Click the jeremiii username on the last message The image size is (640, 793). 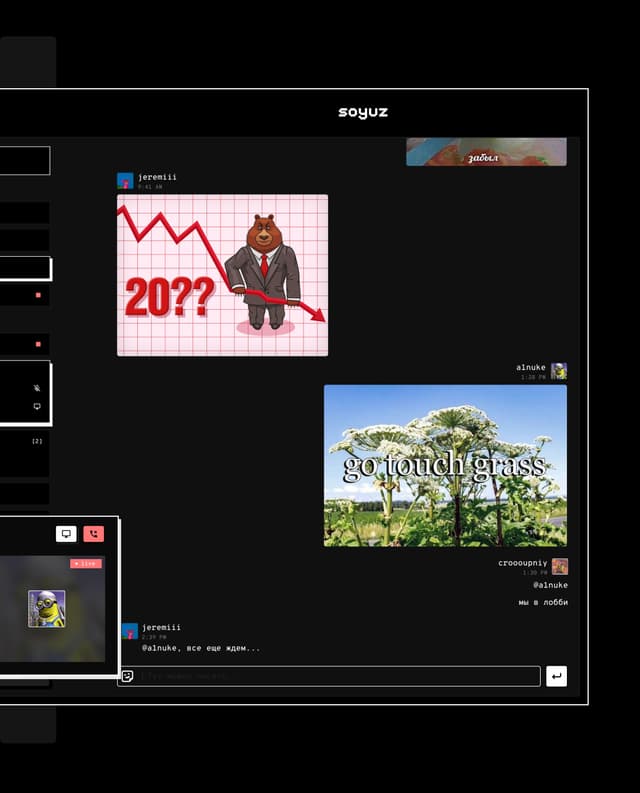(x=161, y=627)
